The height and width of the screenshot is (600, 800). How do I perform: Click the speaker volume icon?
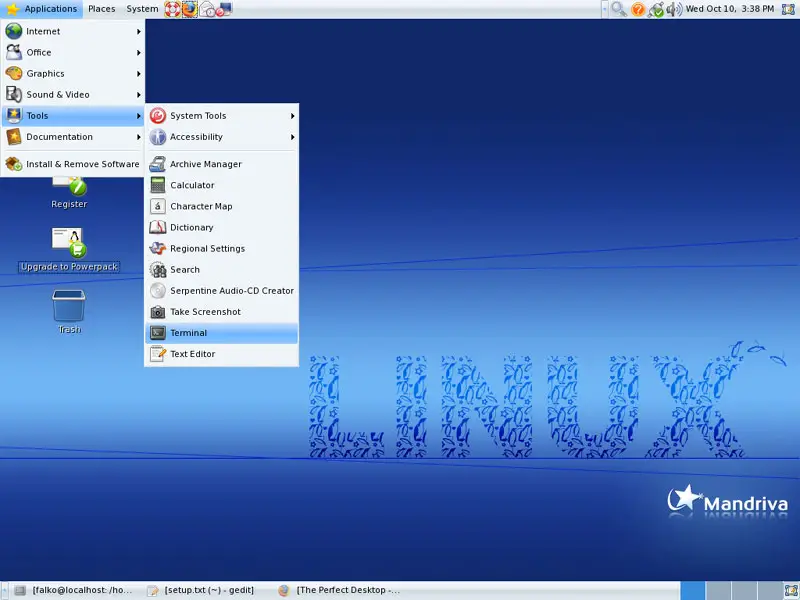(x=674, y=9)
